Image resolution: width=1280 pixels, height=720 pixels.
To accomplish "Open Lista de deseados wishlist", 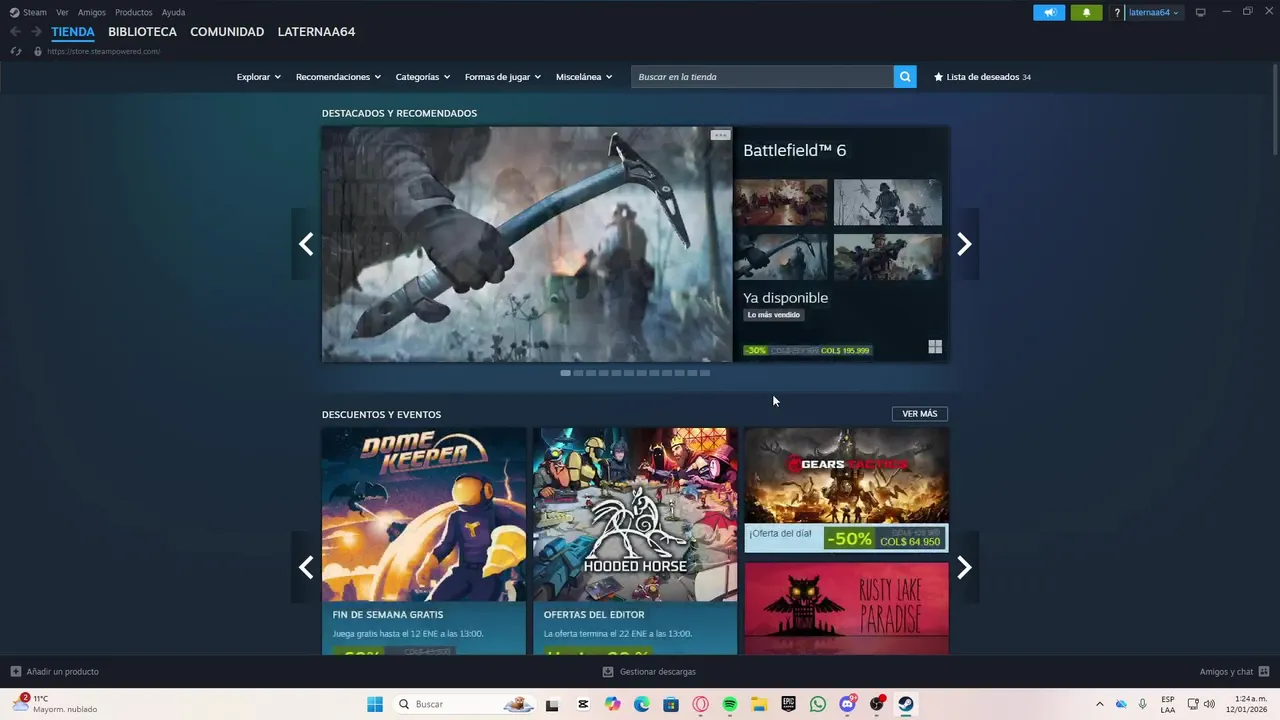I will coord(982,77).
